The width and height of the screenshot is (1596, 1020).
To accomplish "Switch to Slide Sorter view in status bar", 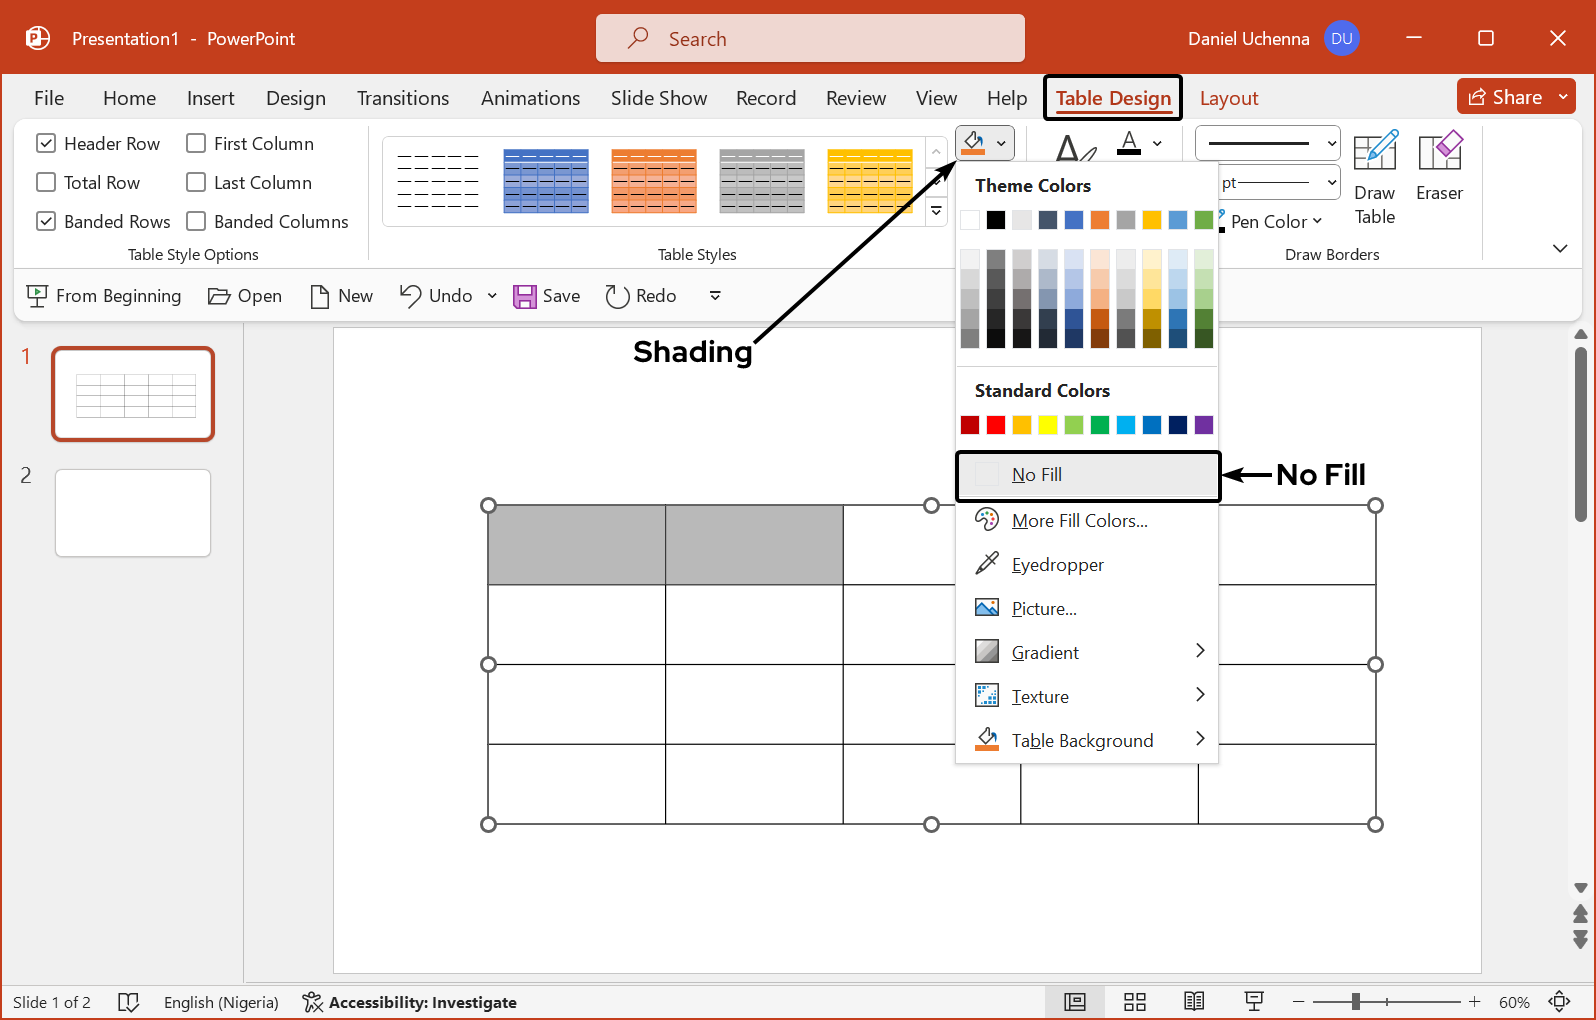I will 1134,1002.
